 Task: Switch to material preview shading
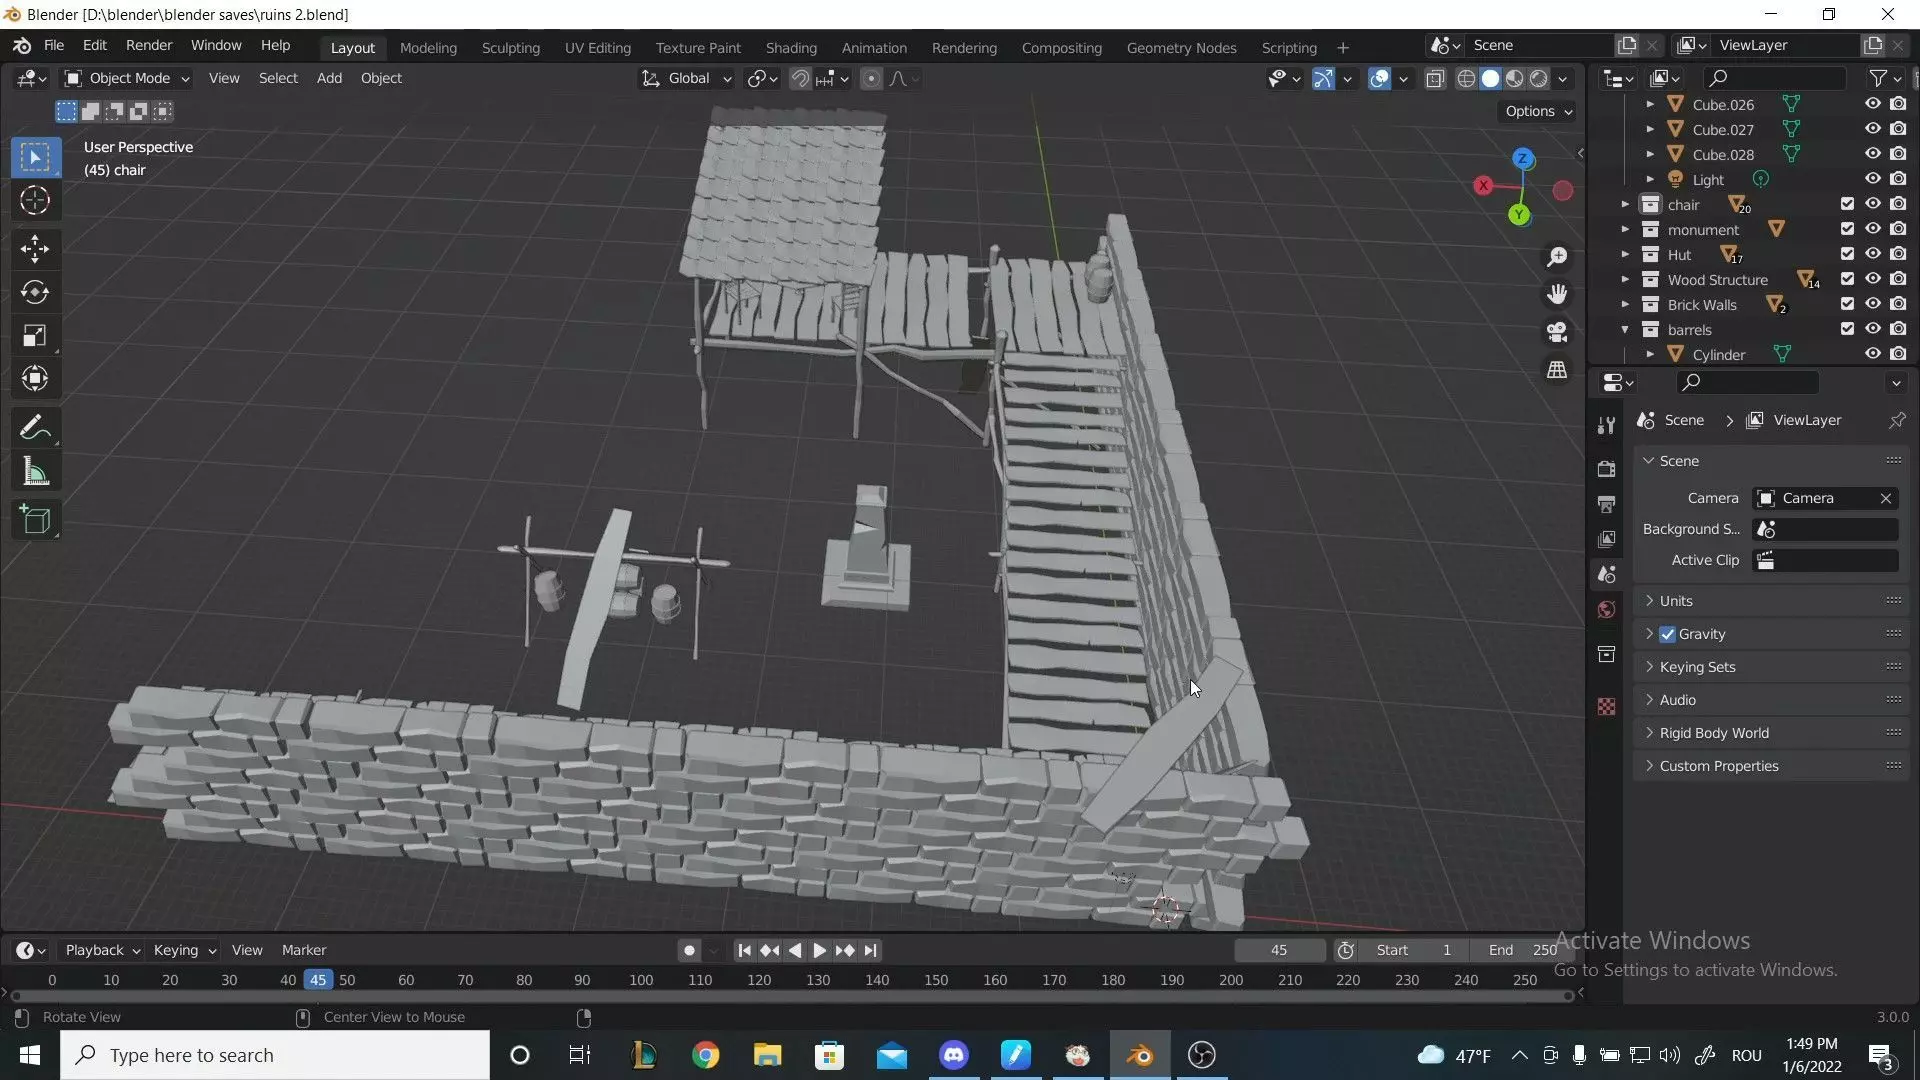coord(1515,79)
